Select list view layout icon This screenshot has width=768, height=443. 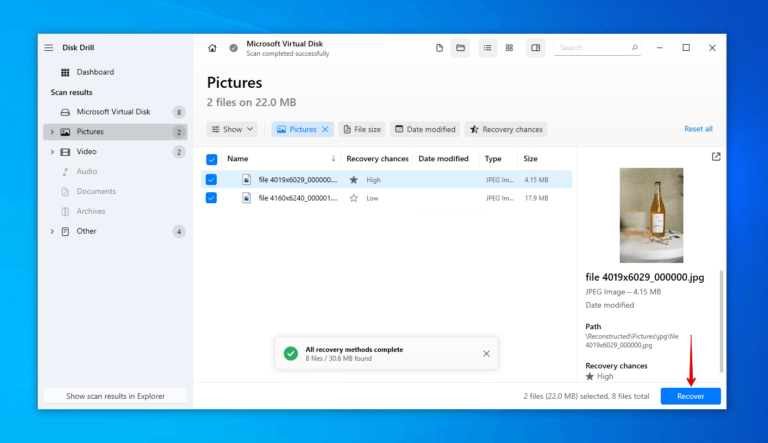click(487, 48)
